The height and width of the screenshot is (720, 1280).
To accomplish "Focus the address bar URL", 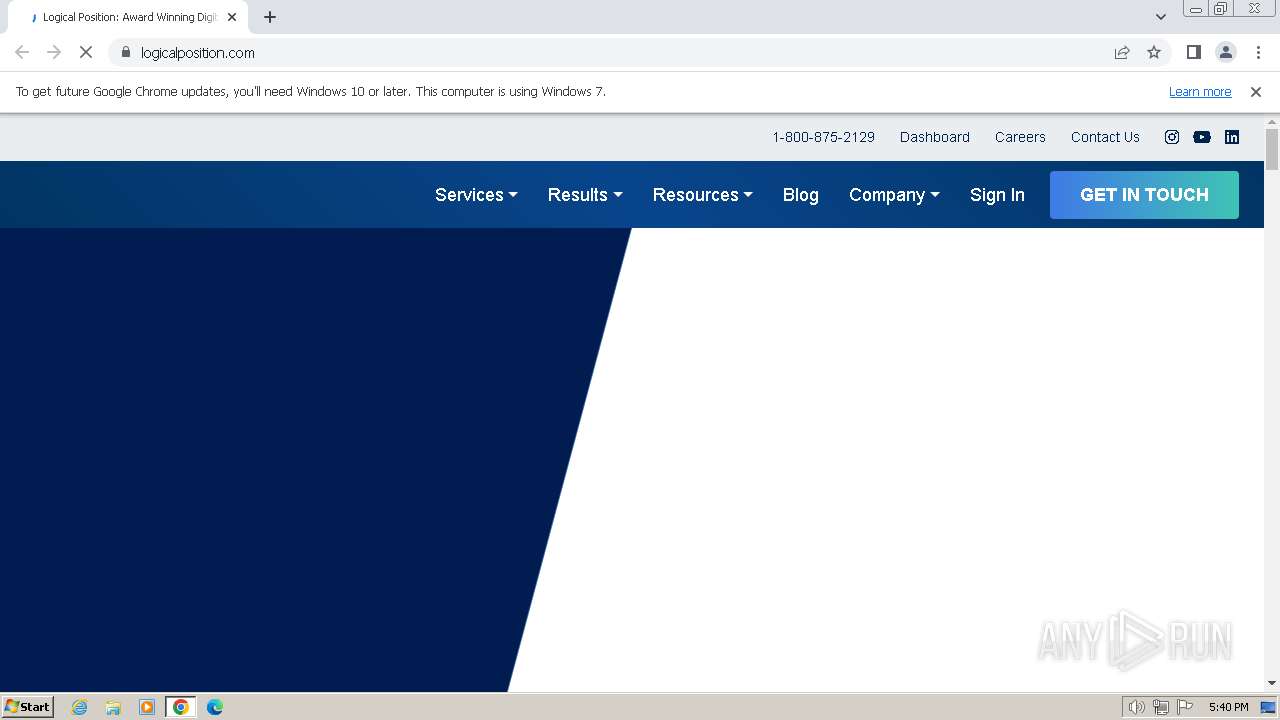I will [198, 52].
